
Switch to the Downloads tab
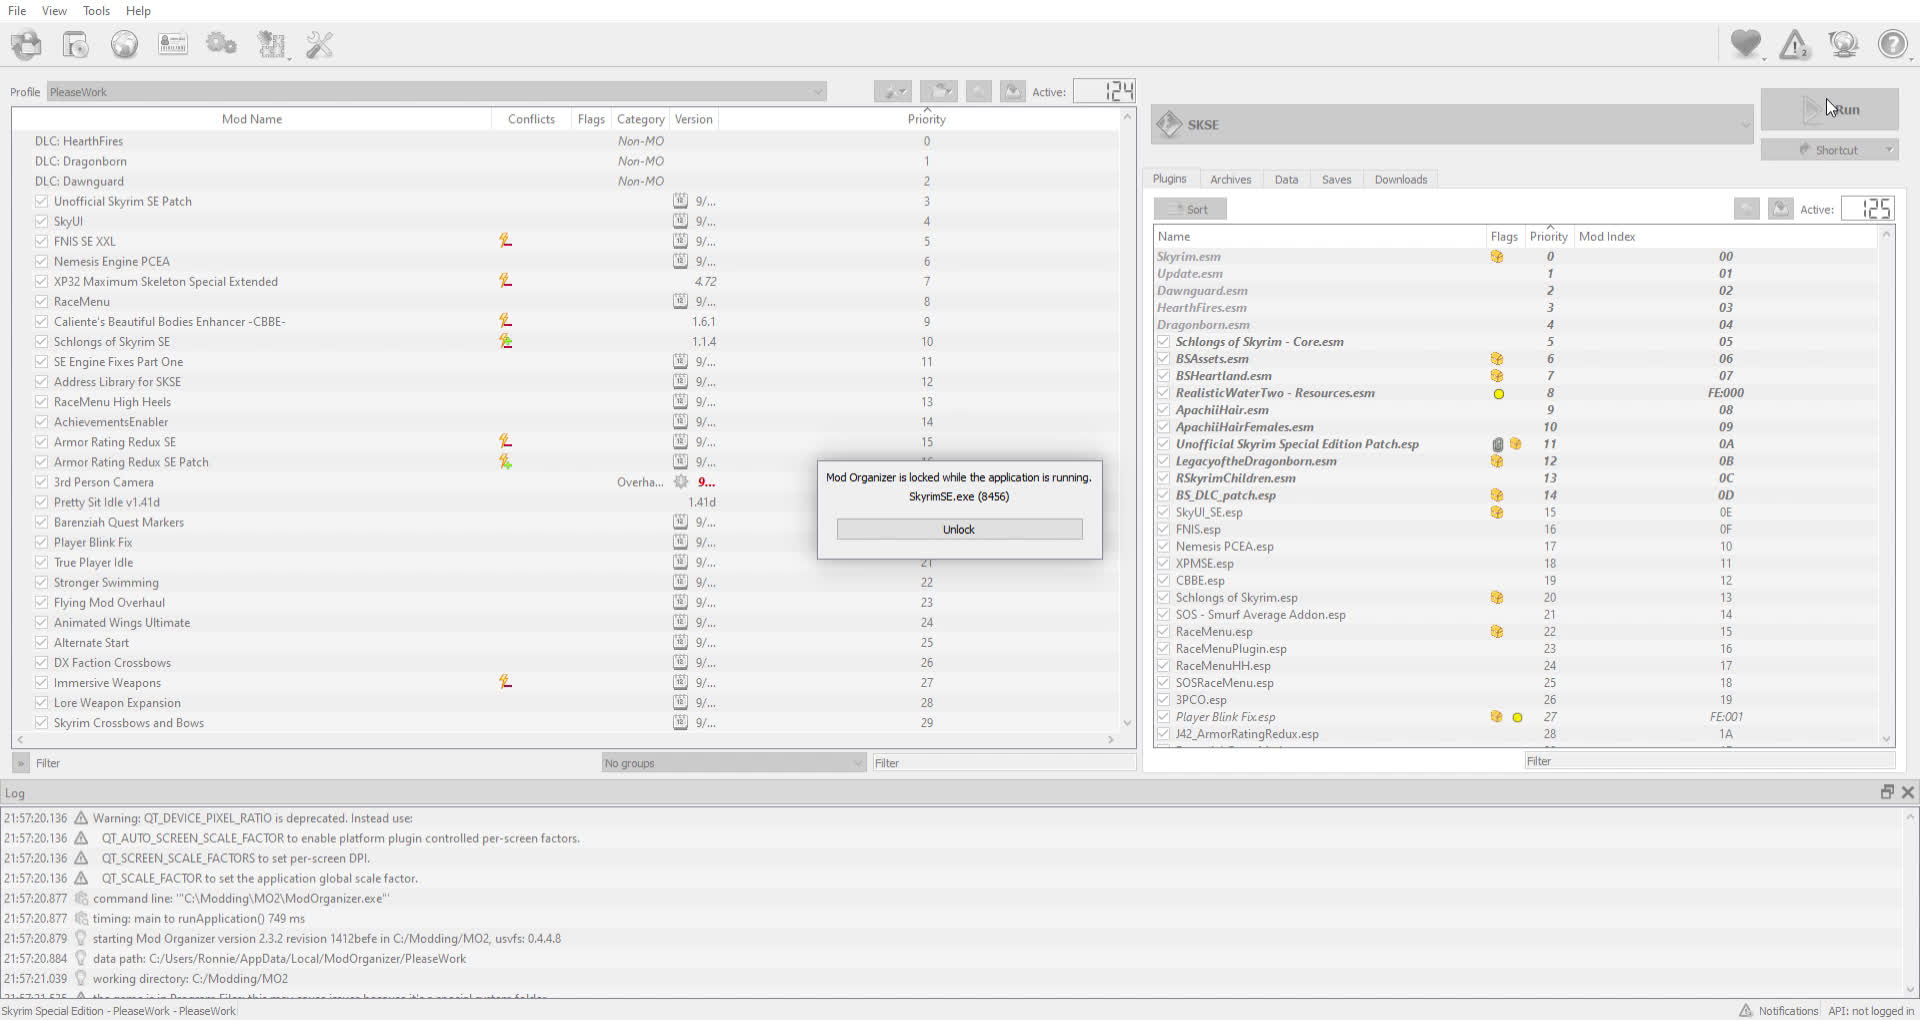point(1400,180)
